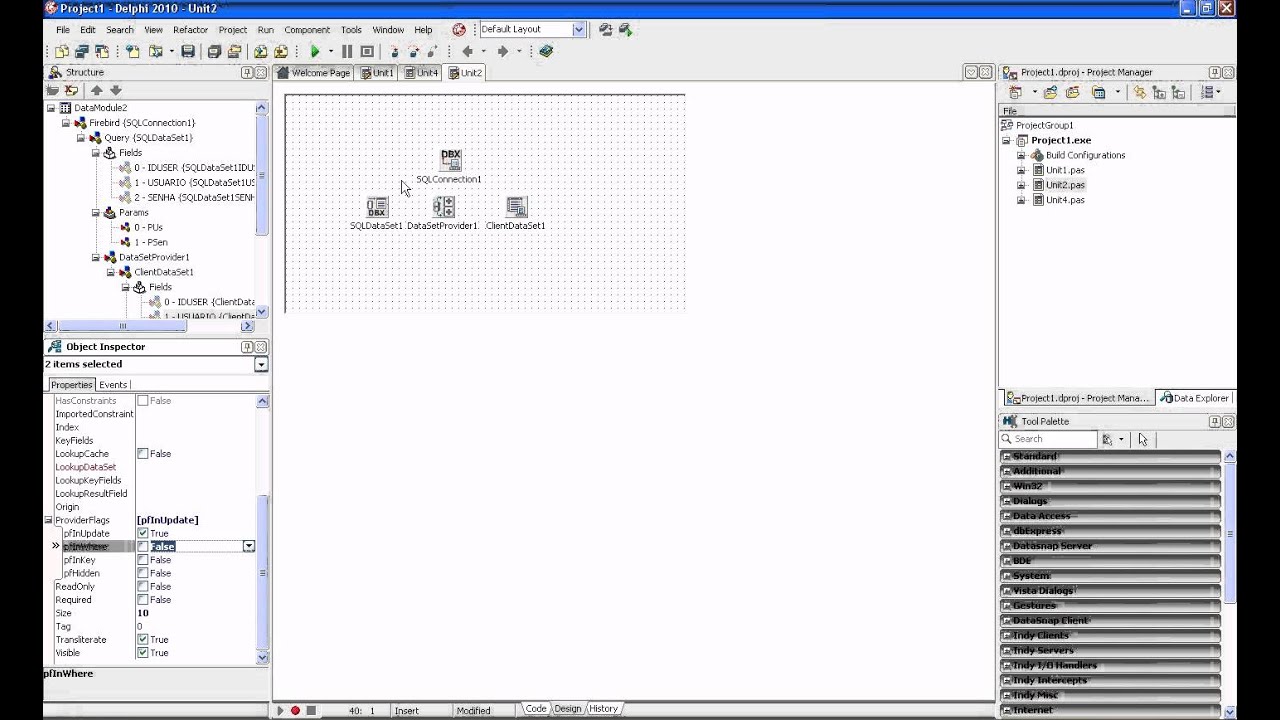Click the Open Project icon in toolbar
Screen dimensions: 1280x720
[x=234, y=51]
